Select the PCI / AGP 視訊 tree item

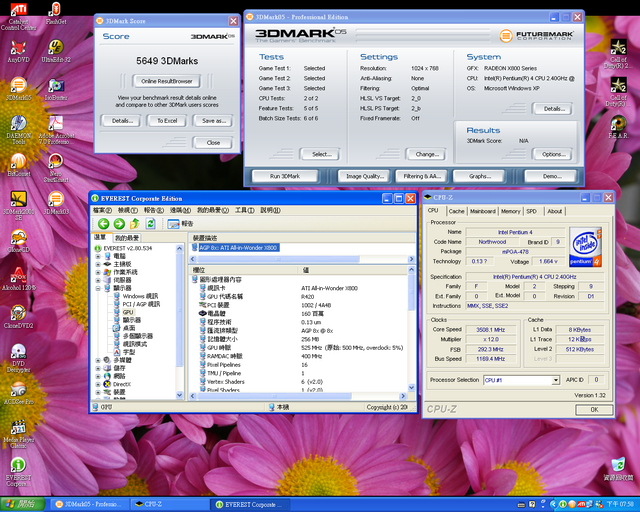point(141,304)
